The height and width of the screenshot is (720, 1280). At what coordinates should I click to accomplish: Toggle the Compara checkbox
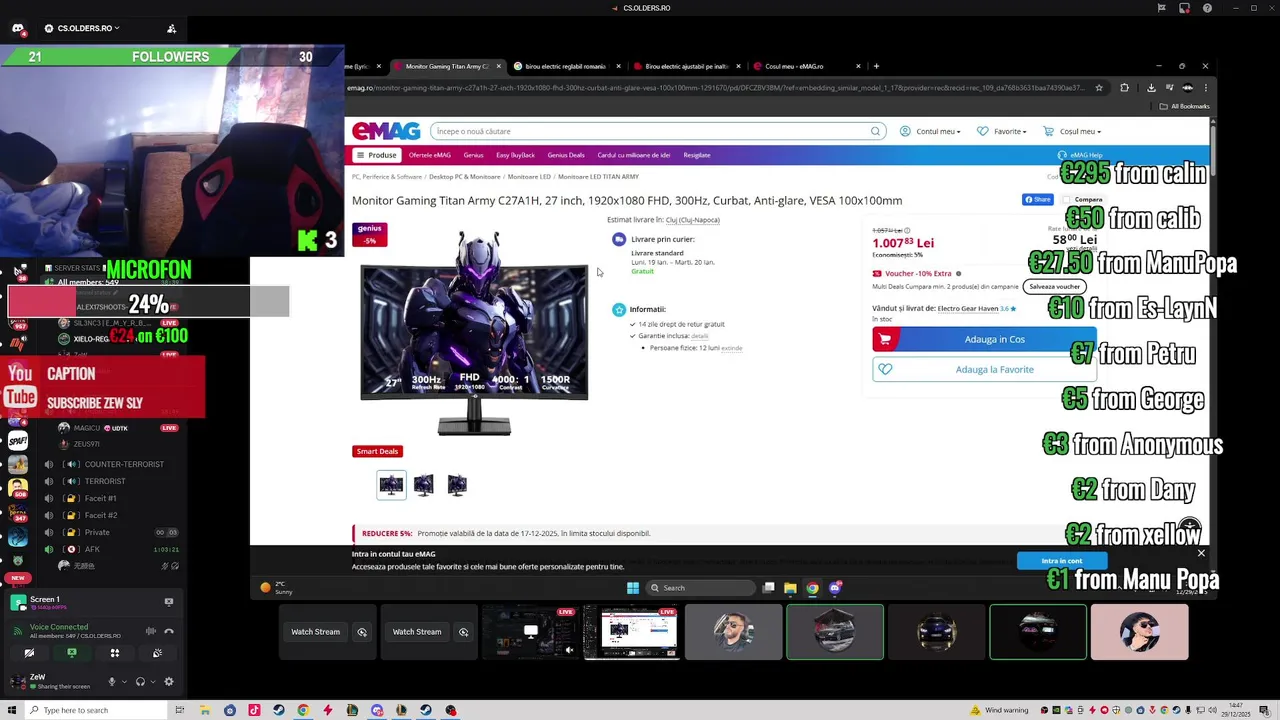pyautogui.click(x=1068, y=199)
